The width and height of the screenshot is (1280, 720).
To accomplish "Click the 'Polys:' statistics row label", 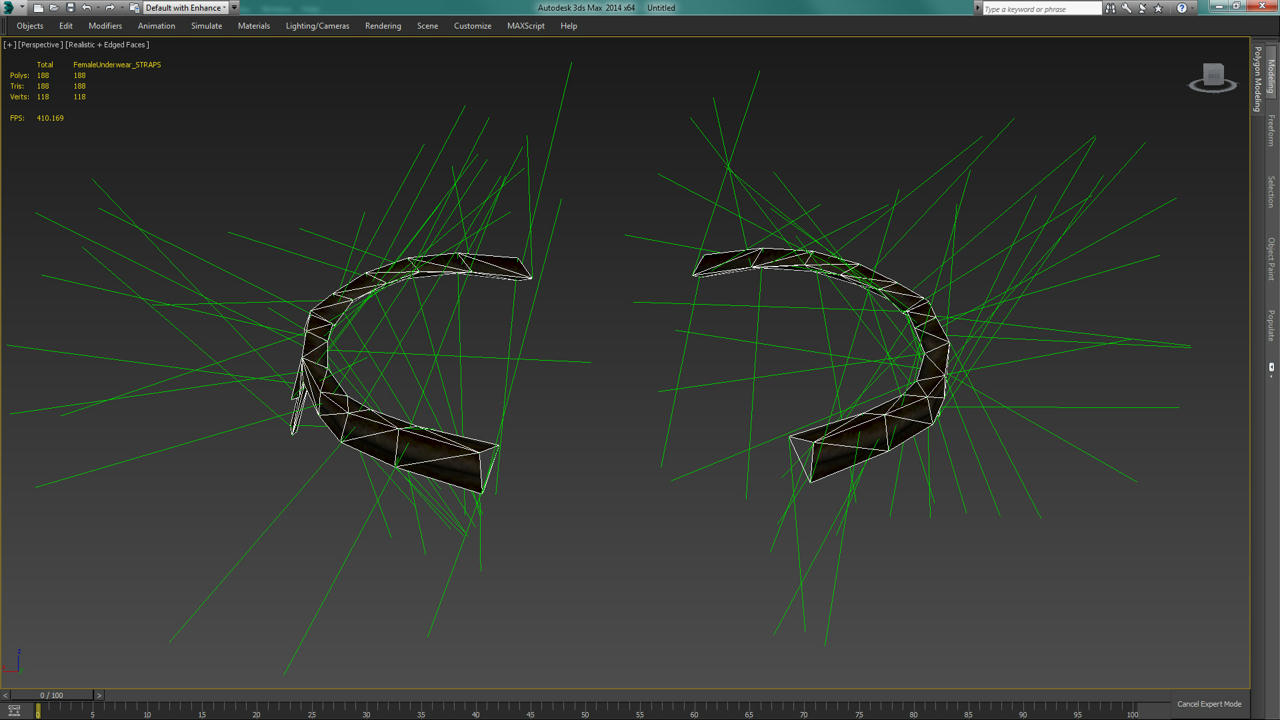I will click(x=20, y=75).
